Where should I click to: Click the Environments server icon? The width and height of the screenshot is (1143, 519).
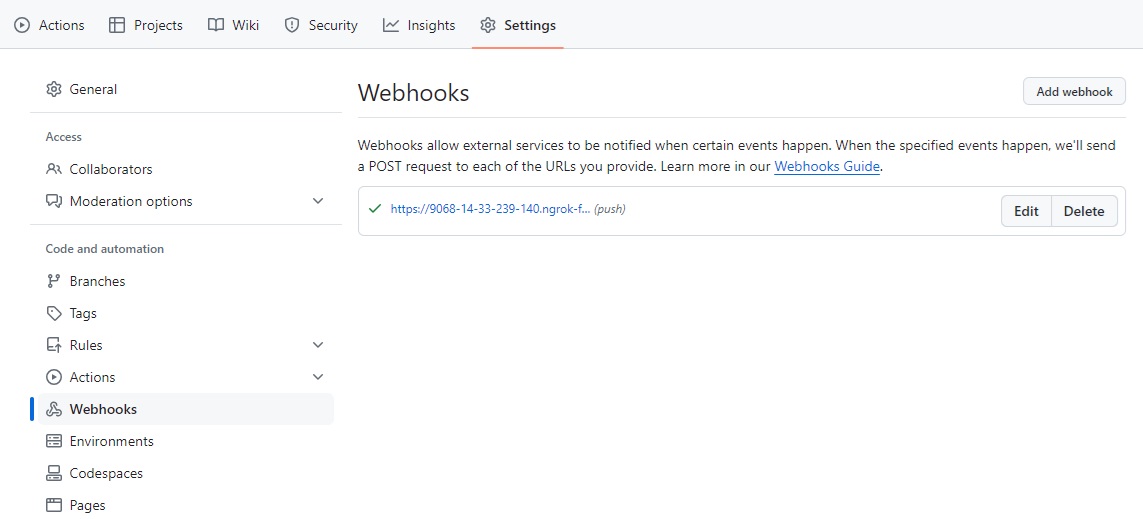coord(54,441)
